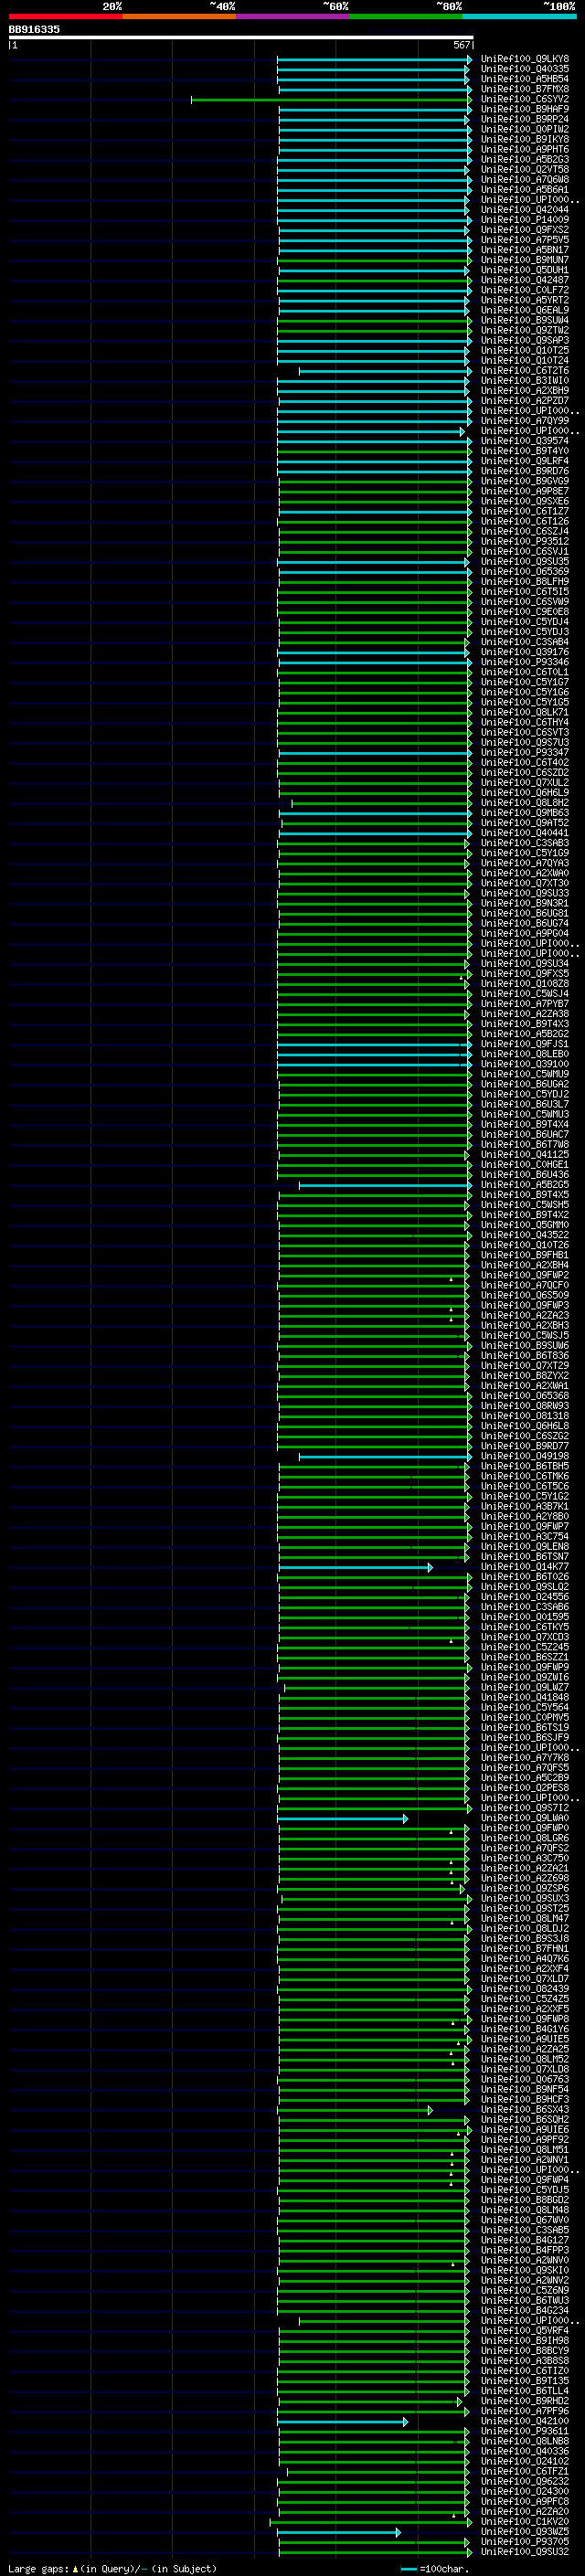
Task: Select UniRef100_A3B7K1 label
Action: tap(524, 1506)
